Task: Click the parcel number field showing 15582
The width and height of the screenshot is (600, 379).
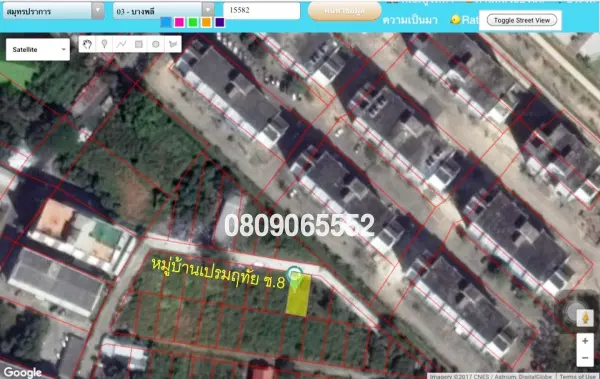Action: (261, 10)
